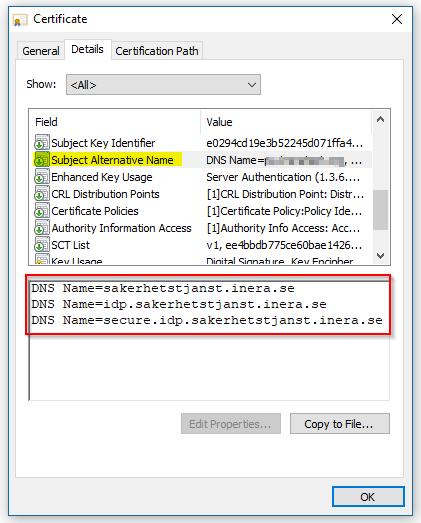Click the Edit Properties button

[231, 424]
